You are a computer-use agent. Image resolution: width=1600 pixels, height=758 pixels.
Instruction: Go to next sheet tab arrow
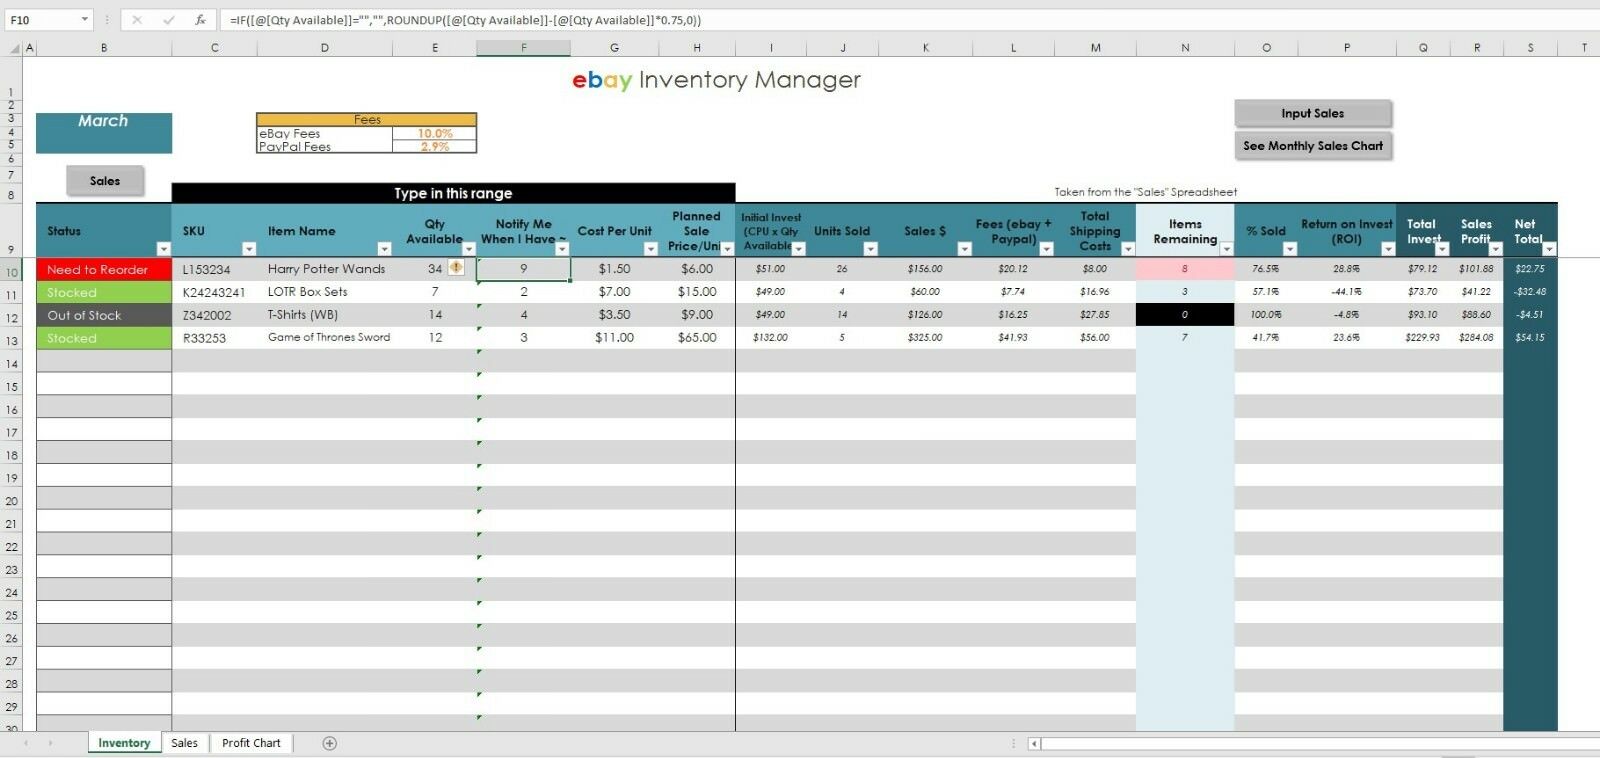(50, 743)
